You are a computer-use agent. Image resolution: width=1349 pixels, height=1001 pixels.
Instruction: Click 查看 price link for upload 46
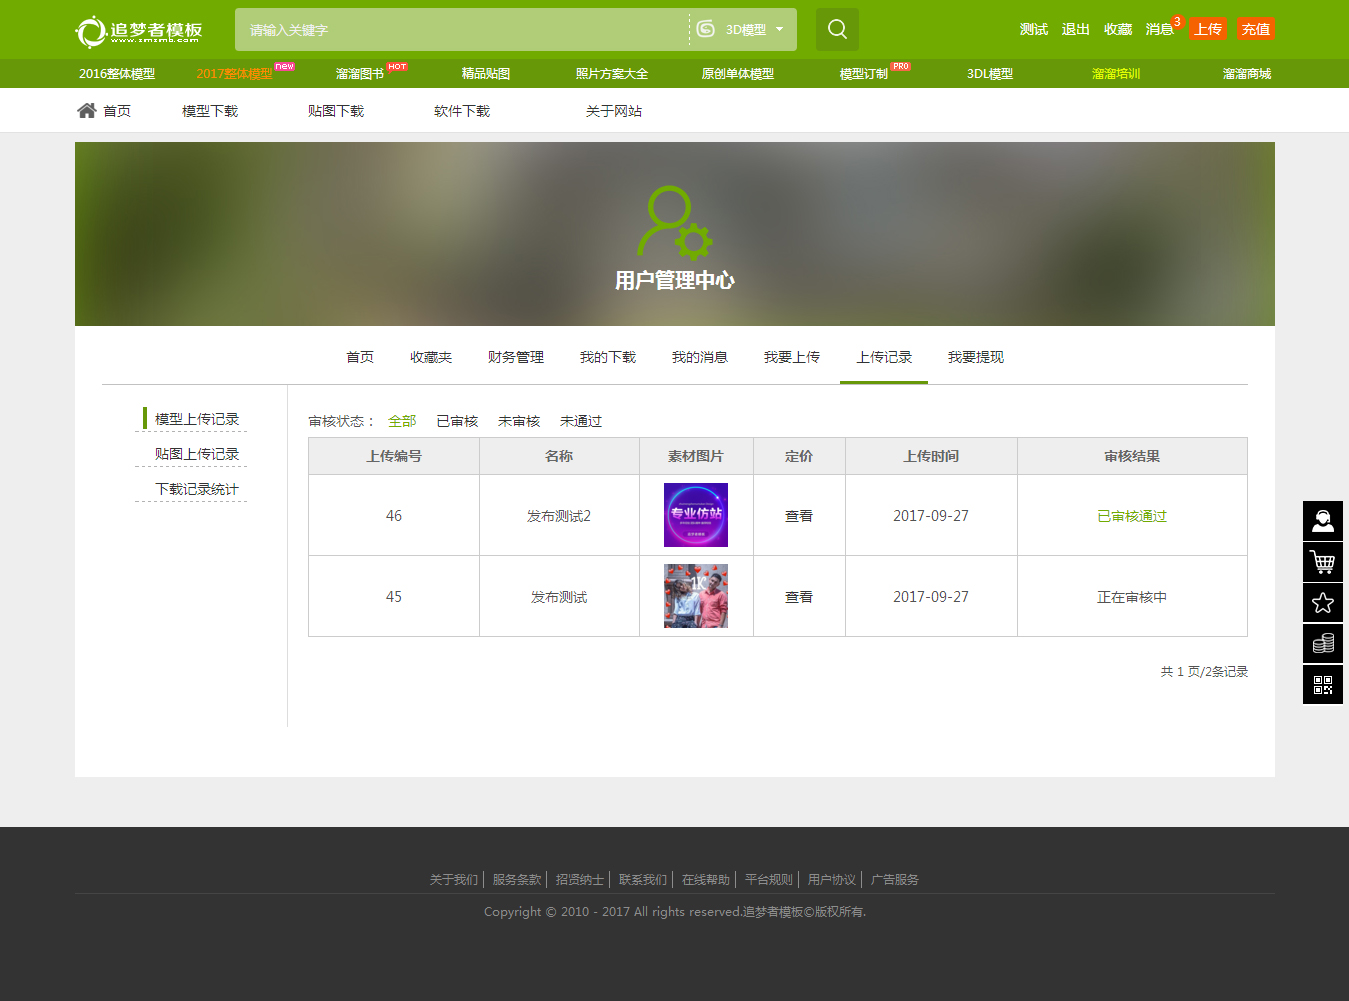point(799,516)
